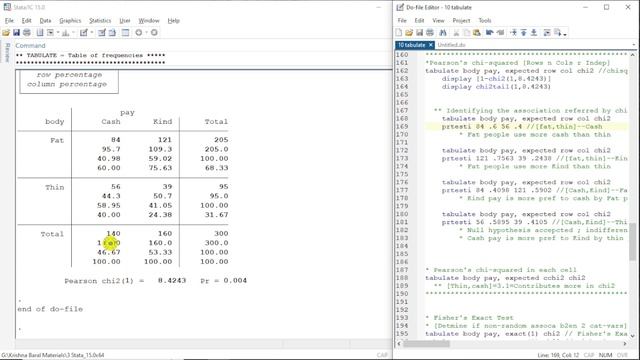Open the Project menu in Do-file Editor

(461, 20)
